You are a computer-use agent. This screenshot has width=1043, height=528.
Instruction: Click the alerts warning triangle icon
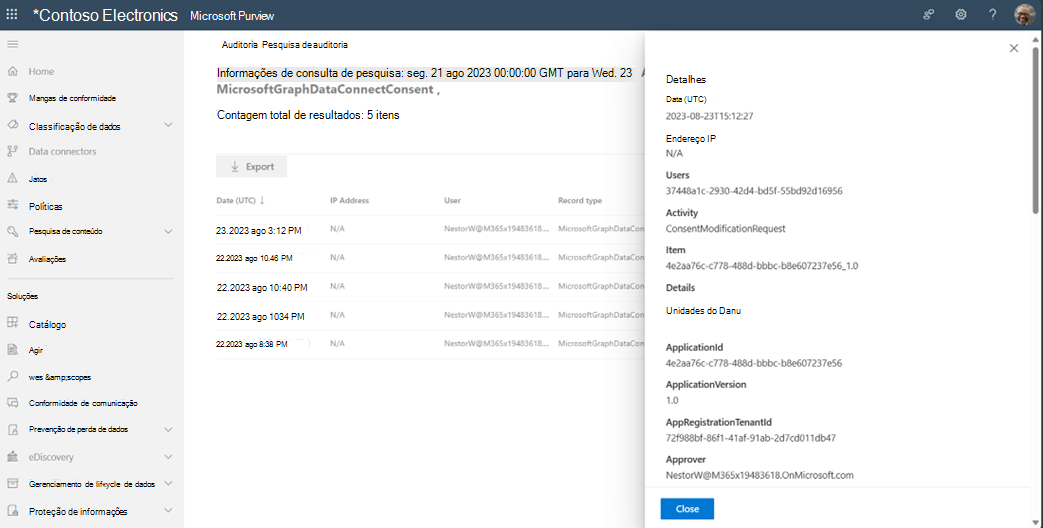pos(13,178)
